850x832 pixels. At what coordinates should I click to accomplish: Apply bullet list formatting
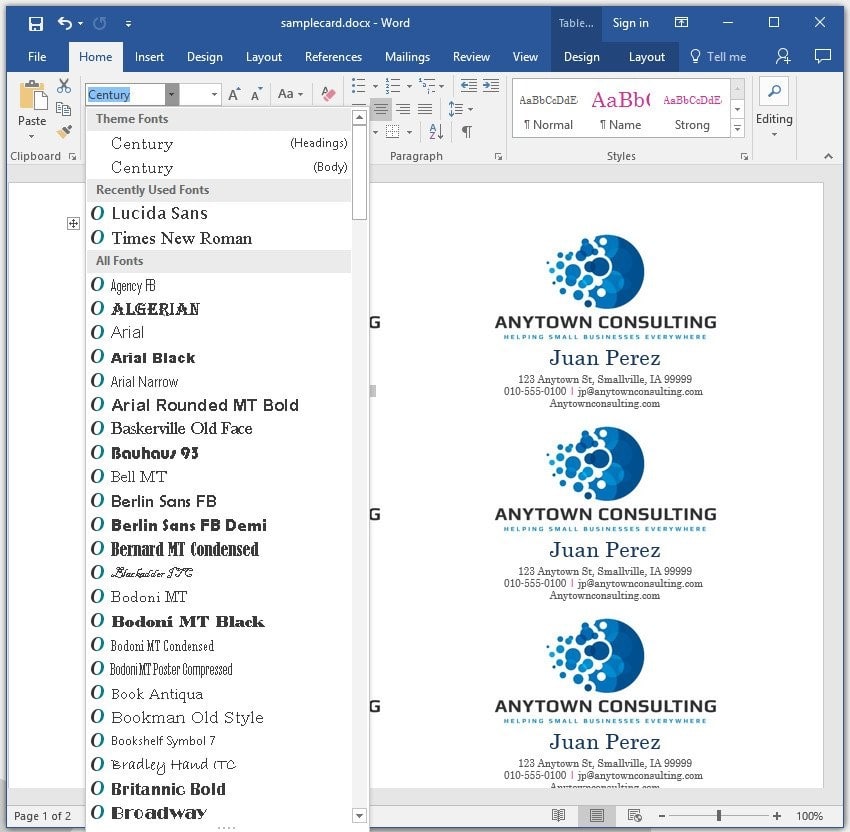pyautogui.click(x=358, y=86)
